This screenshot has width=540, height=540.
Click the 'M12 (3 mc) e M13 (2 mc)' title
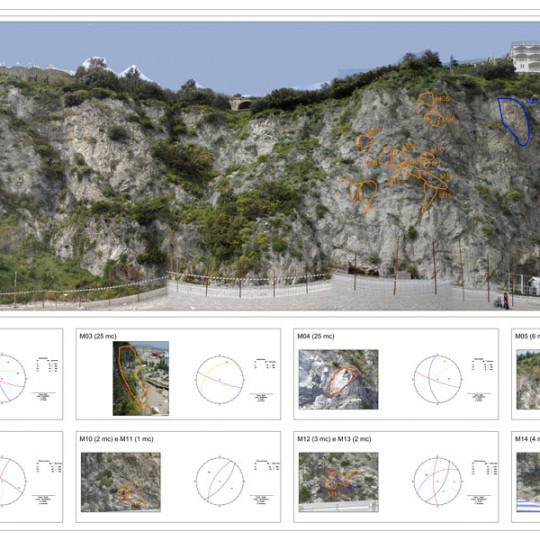(334, 439)
